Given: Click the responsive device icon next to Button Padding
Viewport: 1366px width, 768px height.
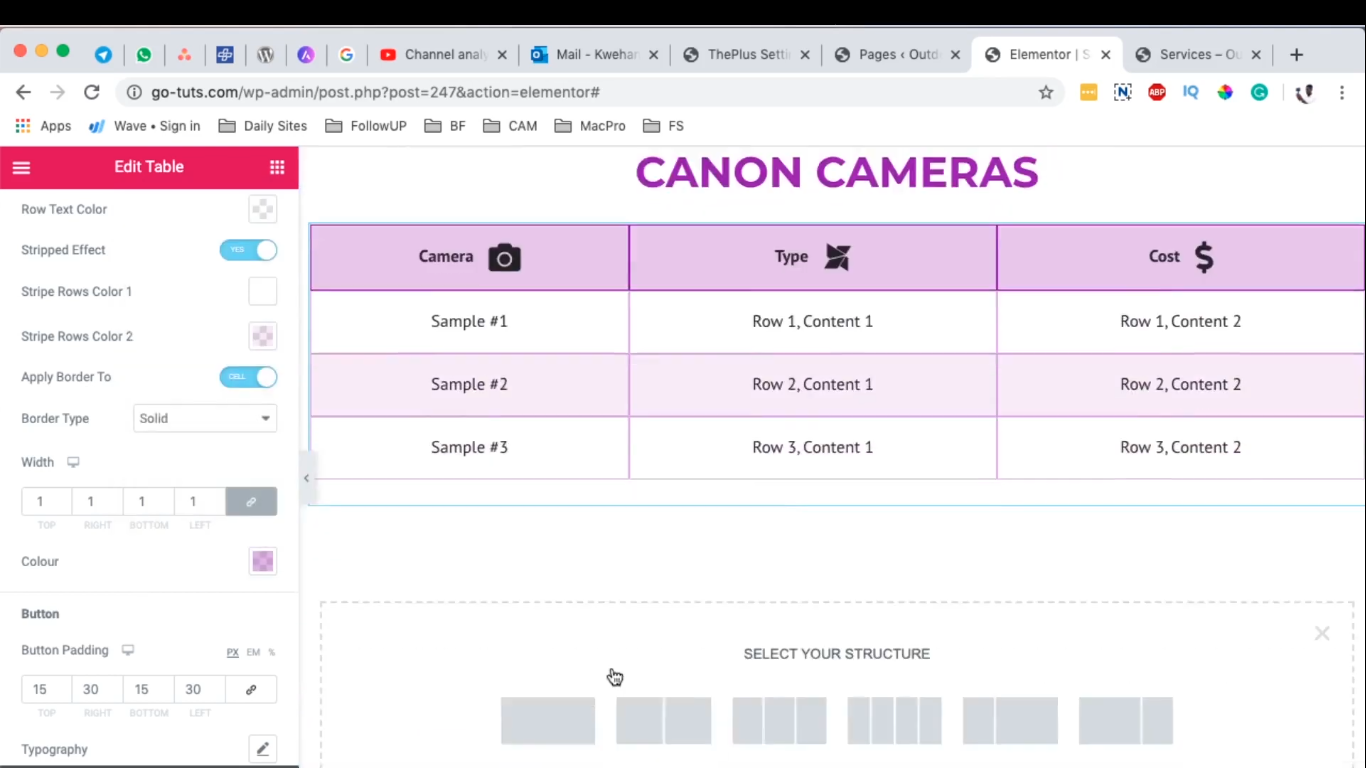Looking at the screenshot, I should point(128,650).
